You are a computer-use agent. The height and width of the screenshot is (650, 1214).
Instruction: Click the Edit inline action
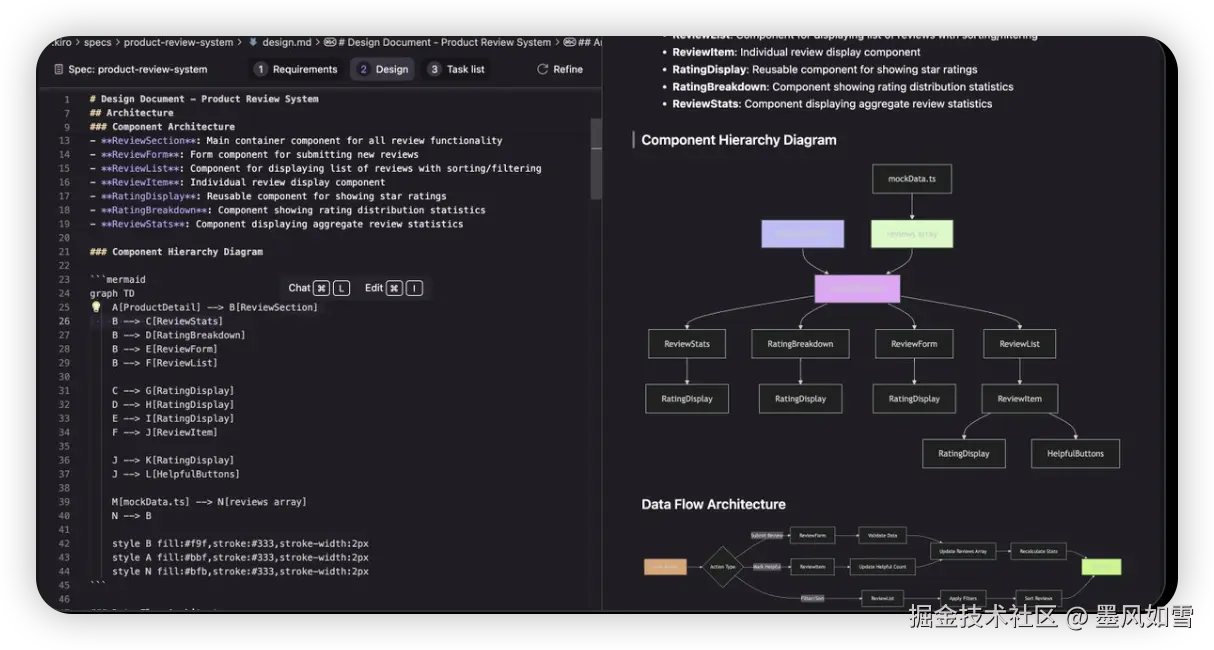[x=374, y=288]
